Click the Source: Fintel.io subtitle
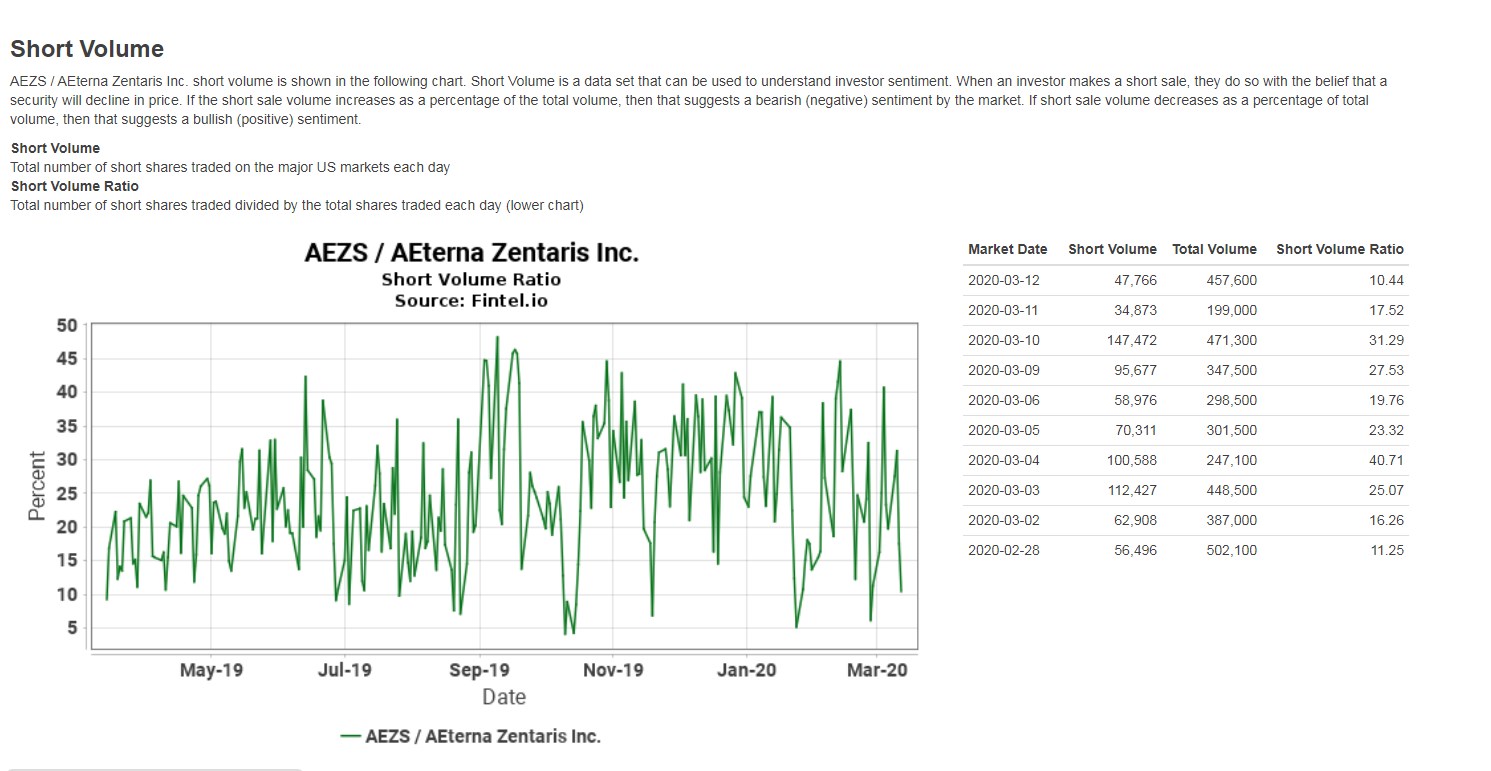 (471, 300)
